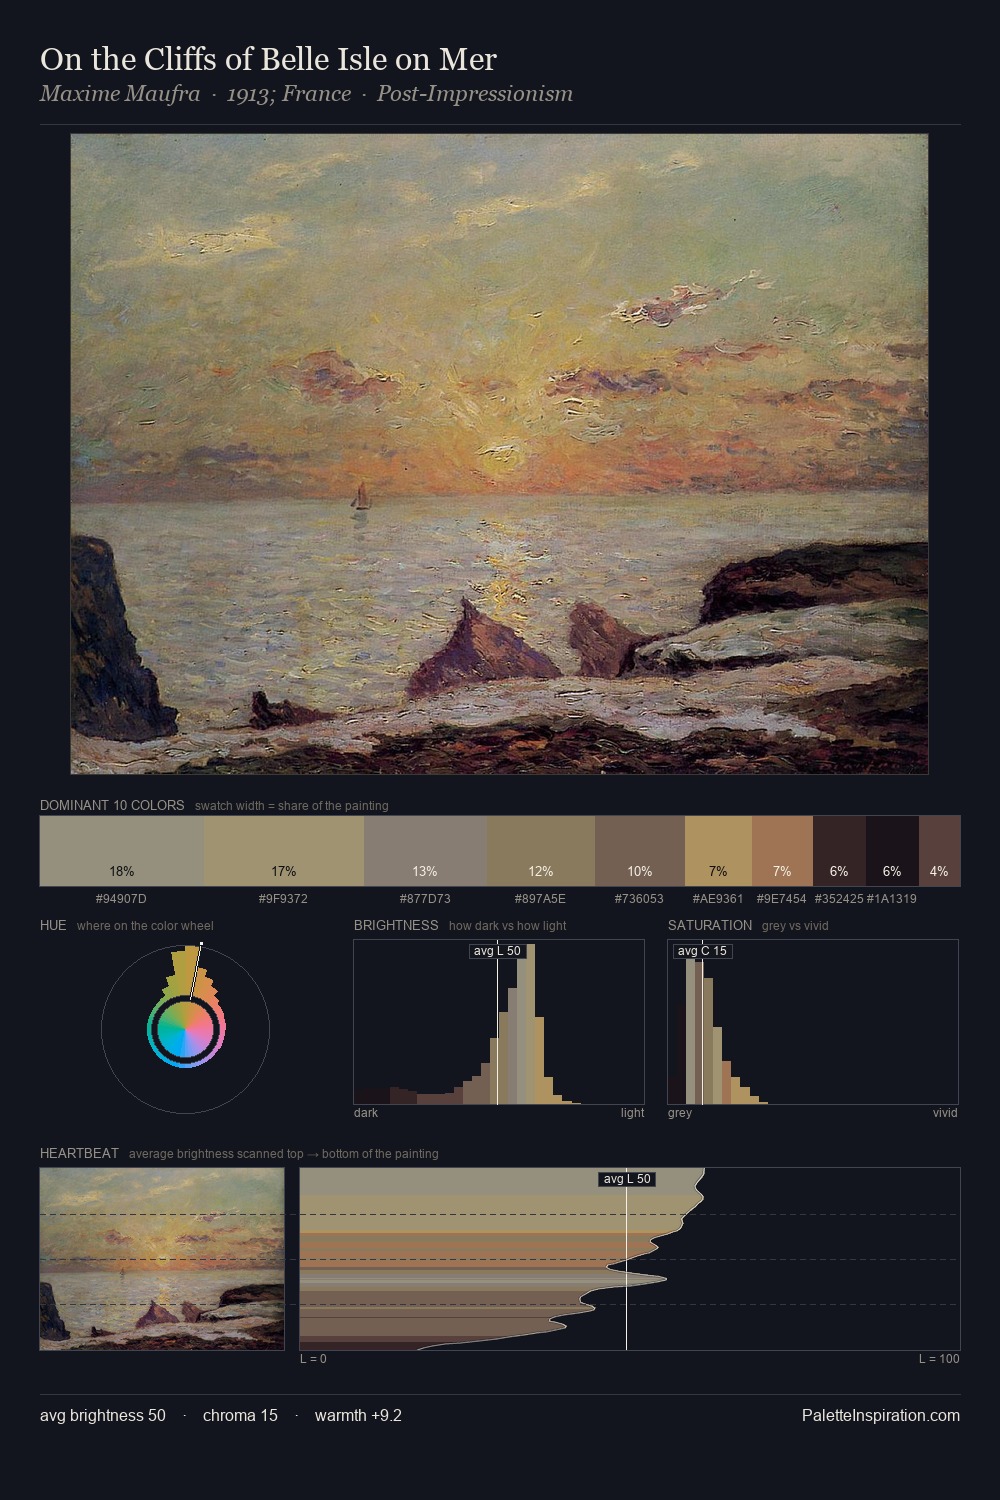1000x1500 pixels.
Task: Click the 'L = 0' axis label
Action: [313, 1359]
